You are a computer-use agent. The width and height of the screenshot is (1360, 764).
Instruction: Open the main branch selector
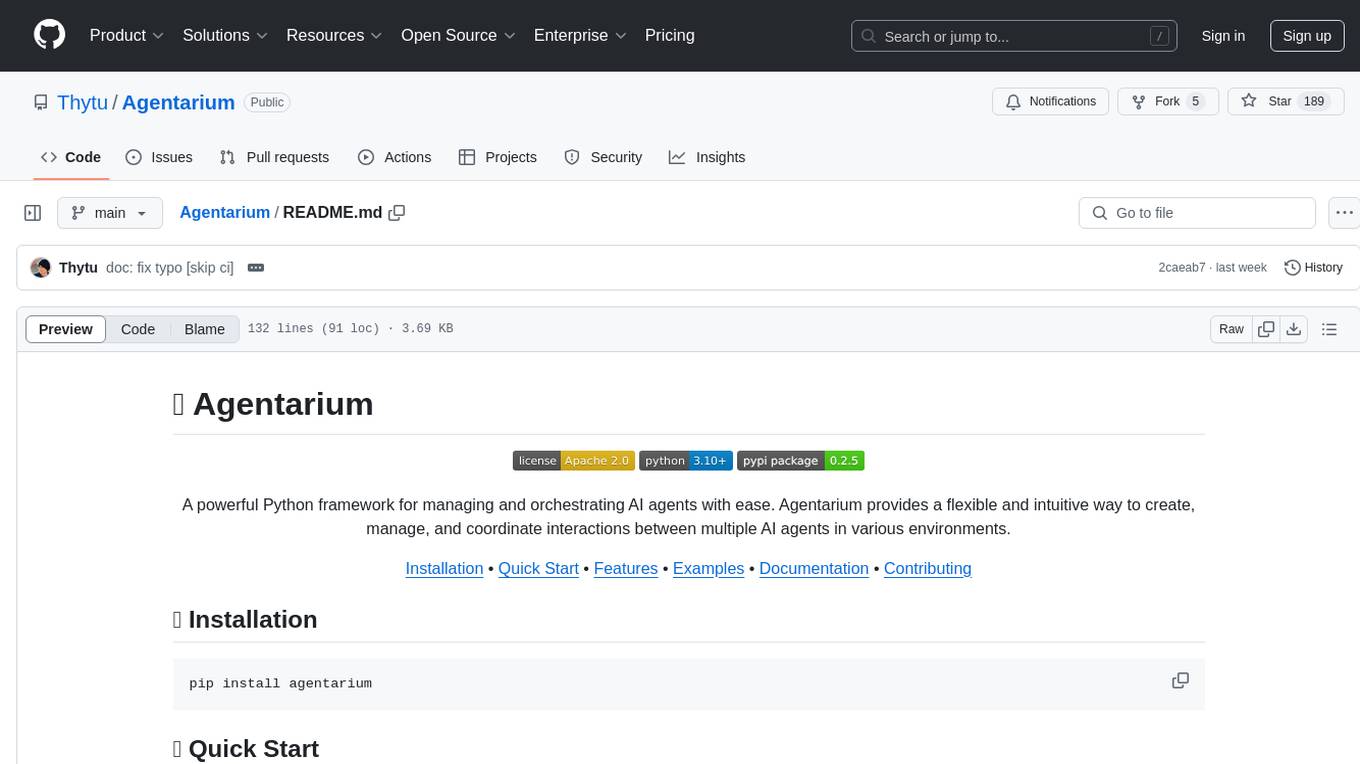click(x=109, y=213)
